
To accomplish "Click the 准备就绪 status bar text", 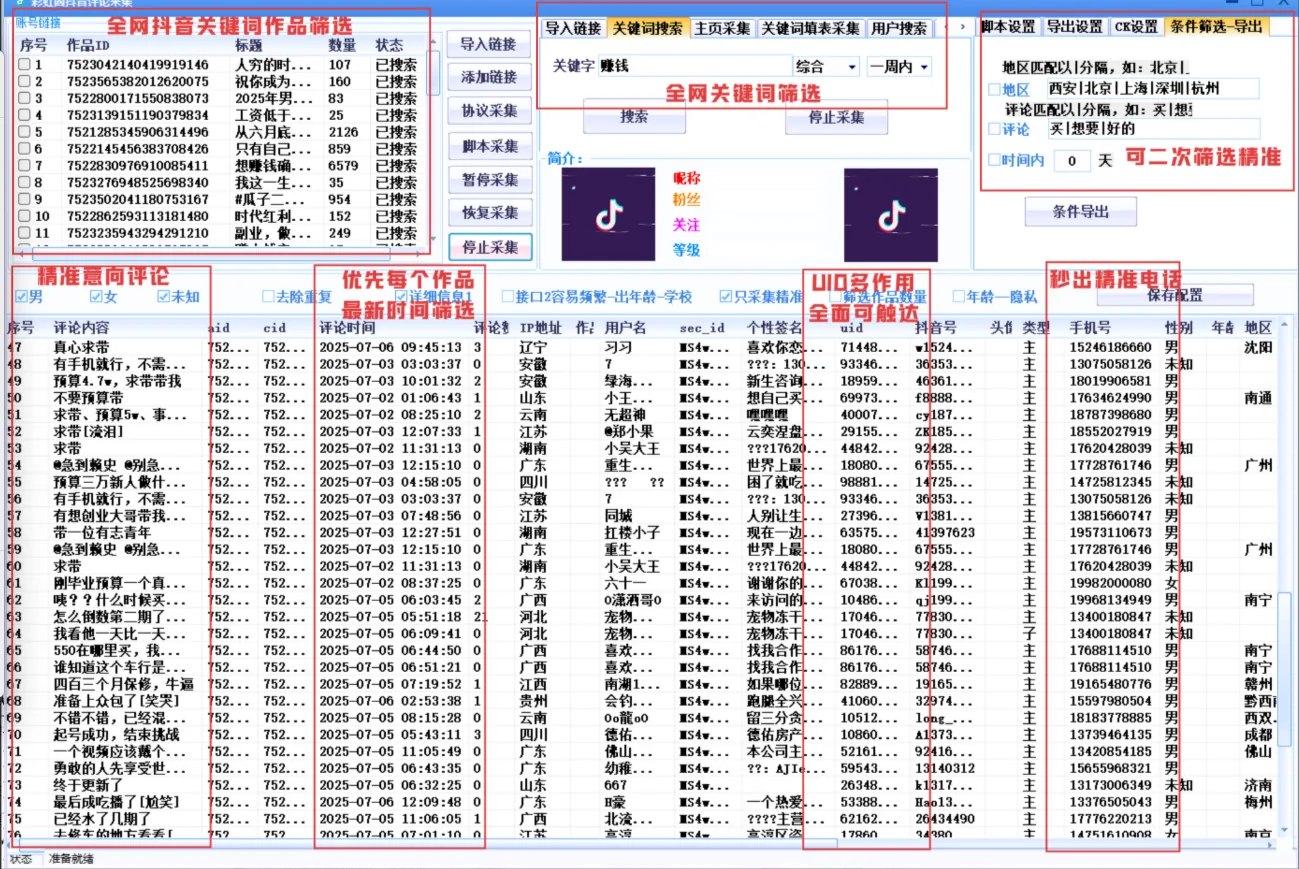I will [71, 859].
